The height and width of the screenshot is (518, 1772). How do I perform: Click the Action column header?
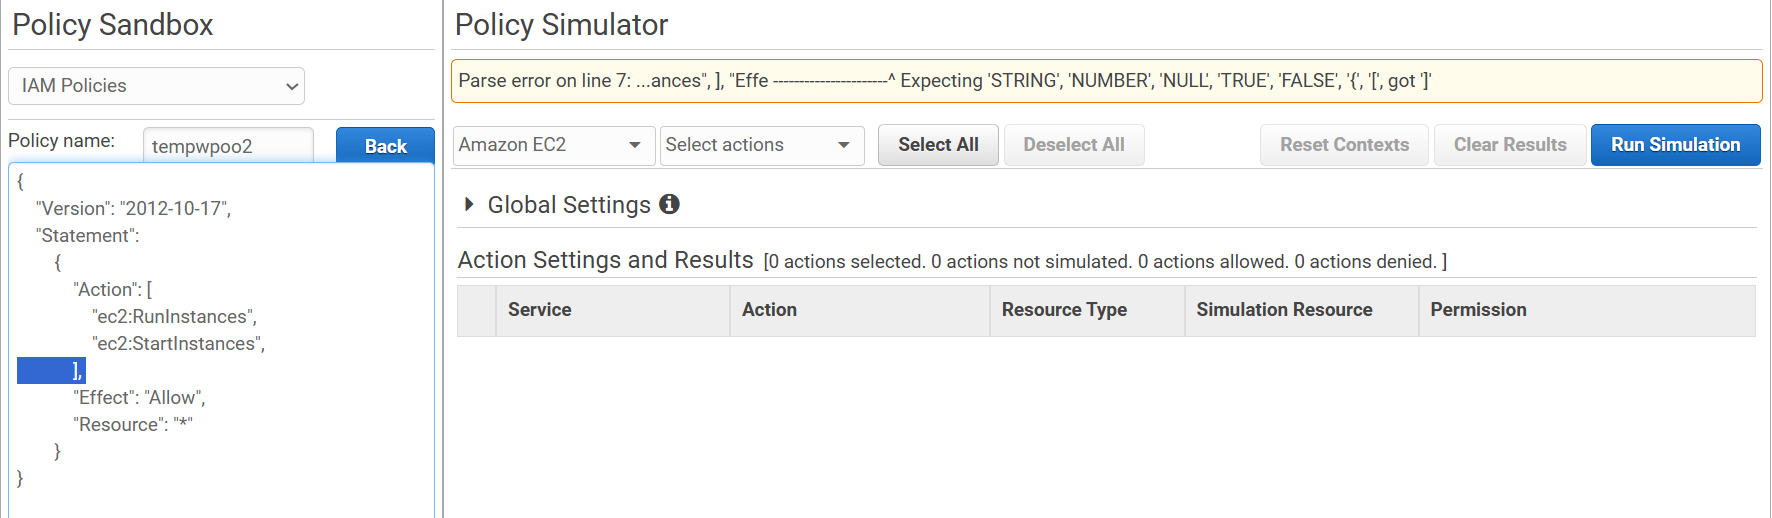click(x=769, y=310)
